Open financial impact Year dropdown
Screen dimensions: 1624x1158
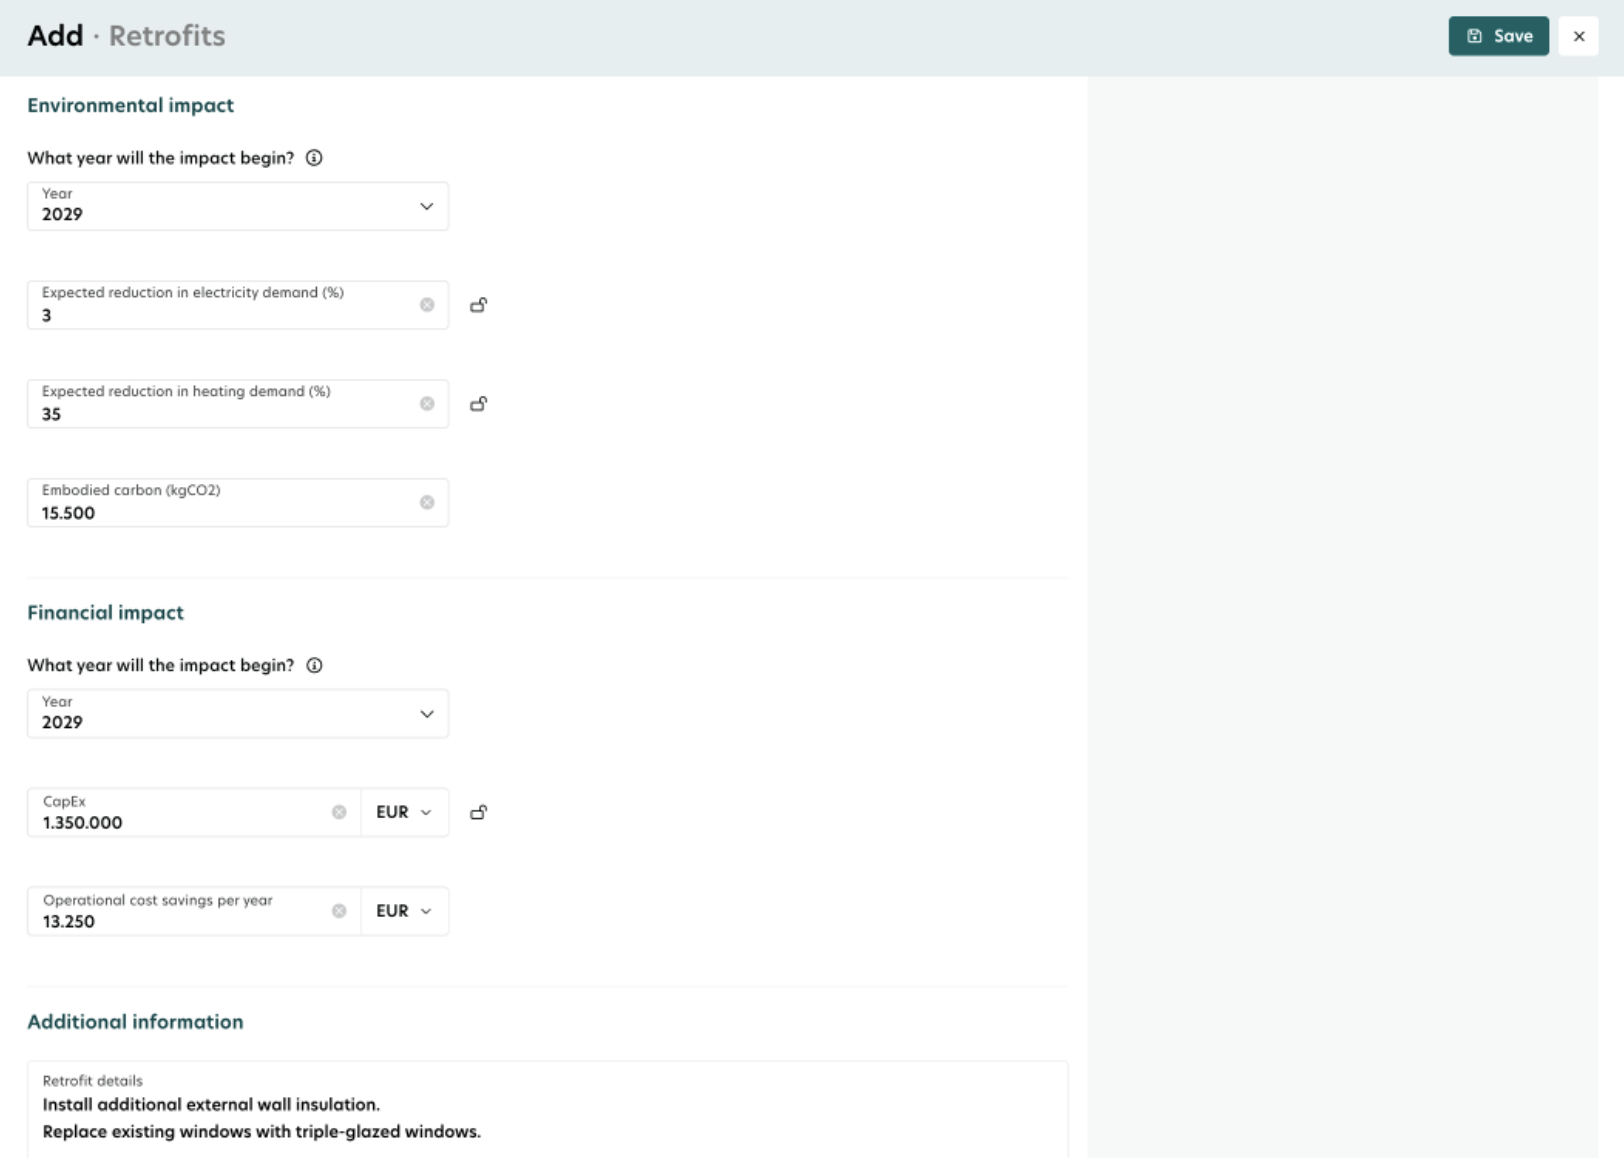coord(238,714)
